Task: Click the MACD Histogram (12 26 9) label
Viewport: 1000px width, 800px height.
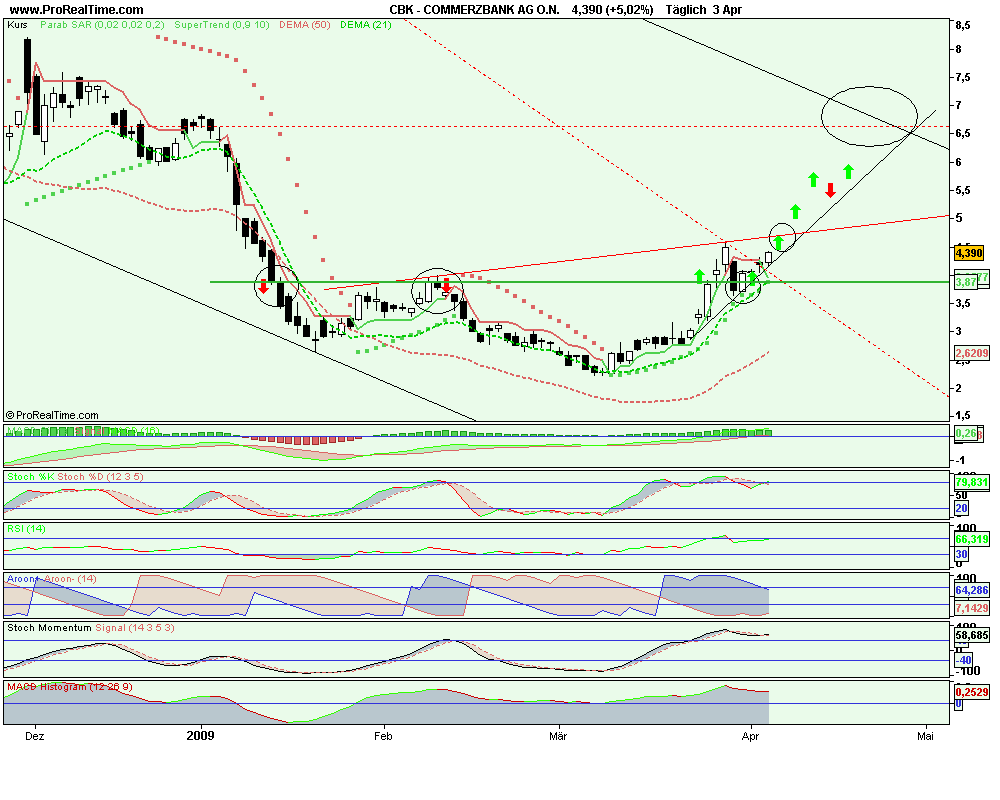Action: click(70, 687)
